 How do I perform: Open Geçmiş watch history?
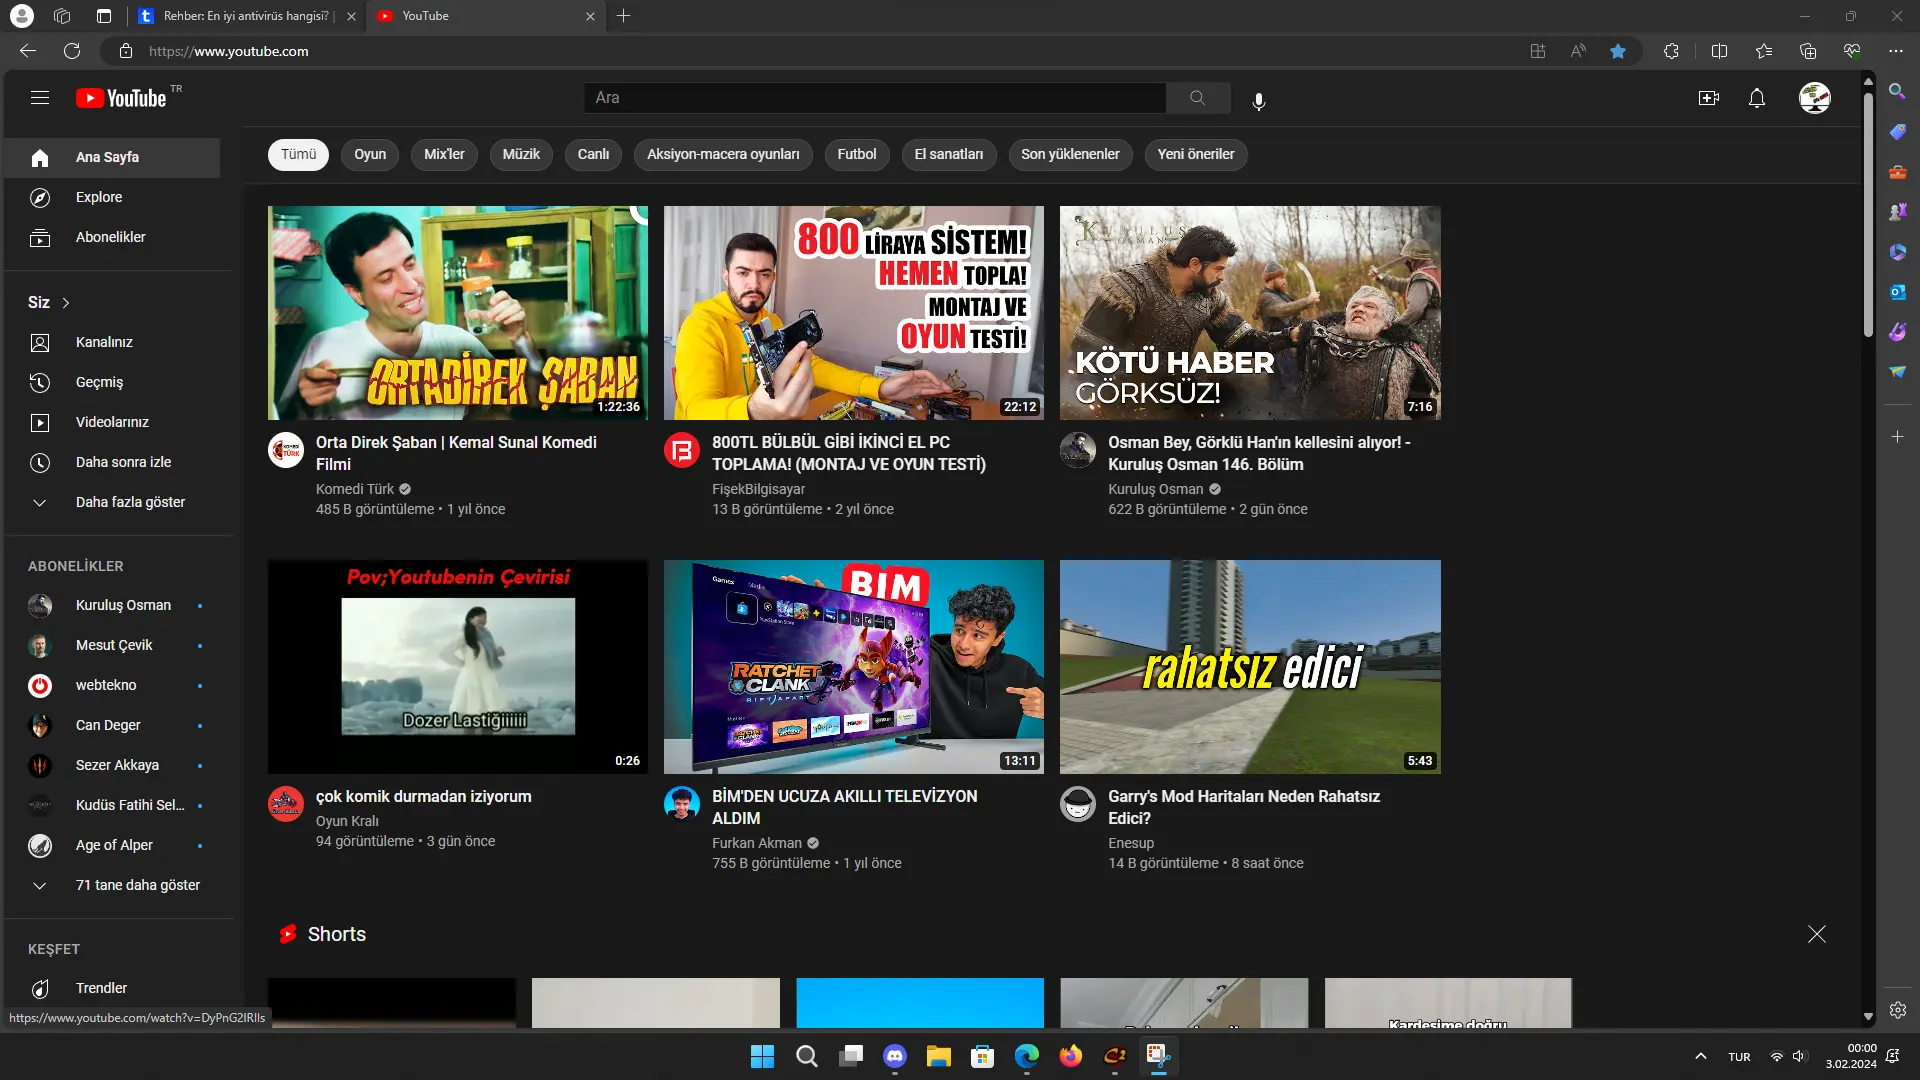point(112,383)
